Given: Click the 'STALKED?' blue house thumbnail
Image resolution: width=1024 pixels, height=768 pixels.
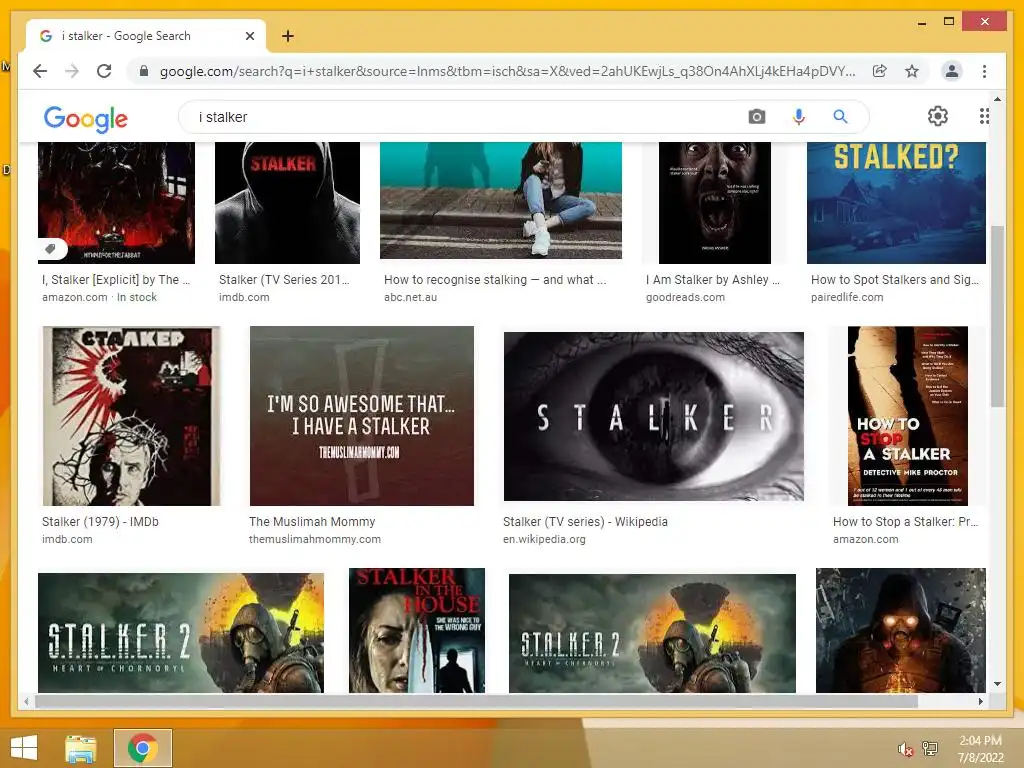Looking at the screenshot, I should pyautogui.click(x=896, y=202).
